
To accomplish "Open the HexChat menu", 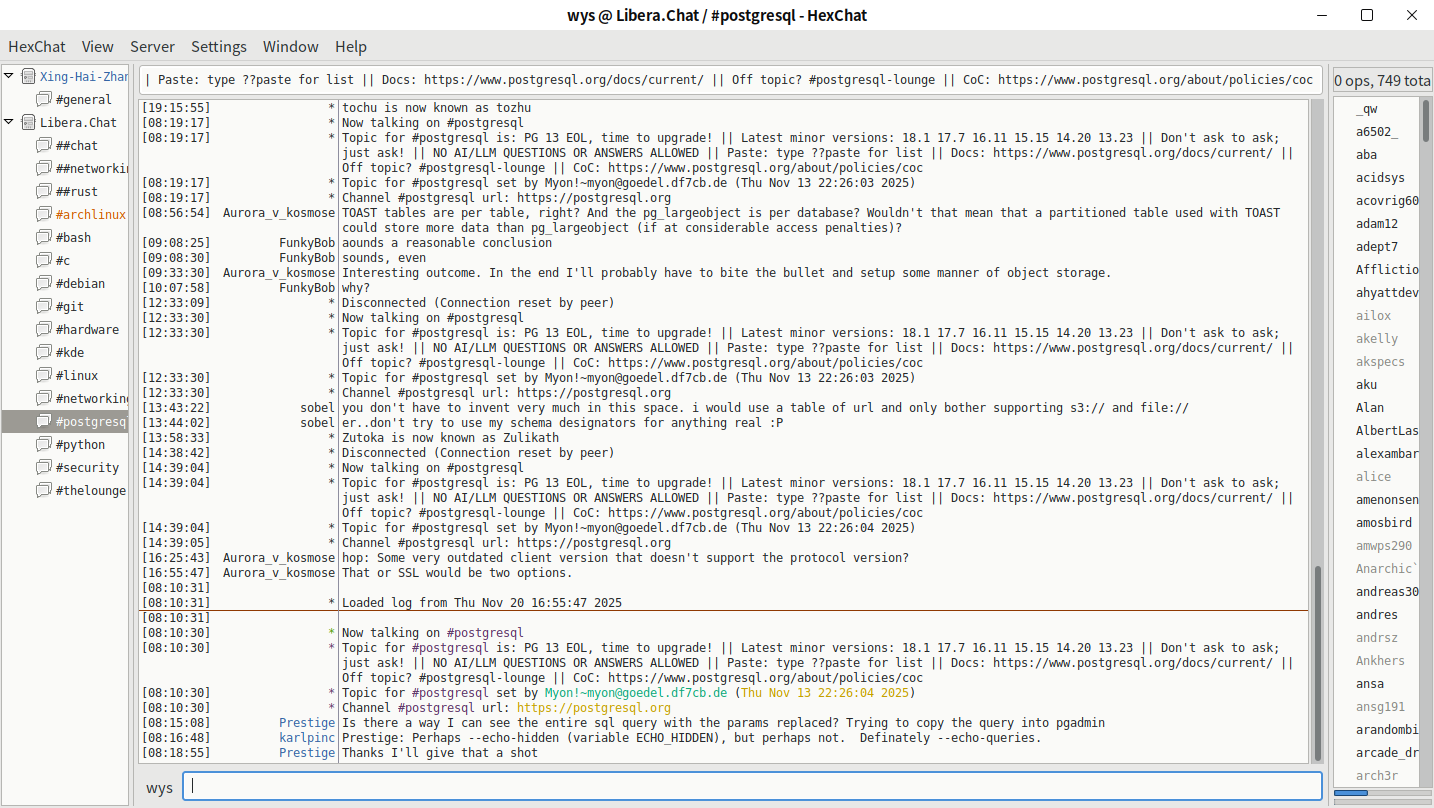I will pos(37,47).
